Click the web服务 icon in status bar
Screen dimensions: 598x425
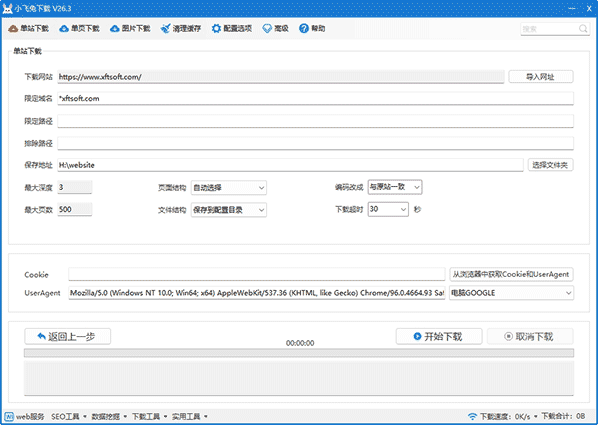(9, 416)
